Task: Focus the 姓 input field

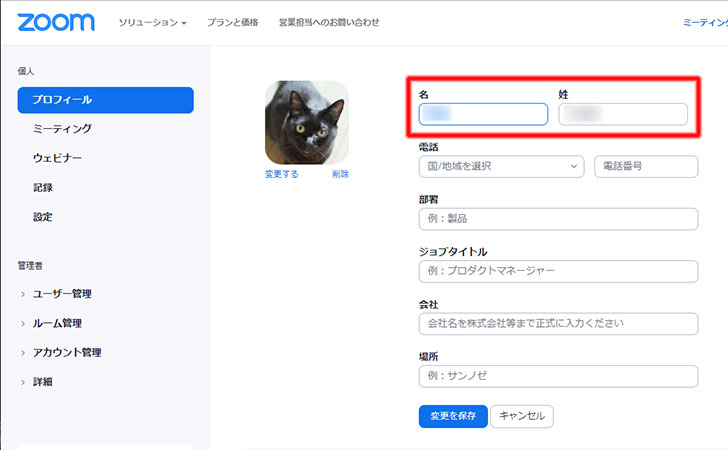Action: point(623,114)
